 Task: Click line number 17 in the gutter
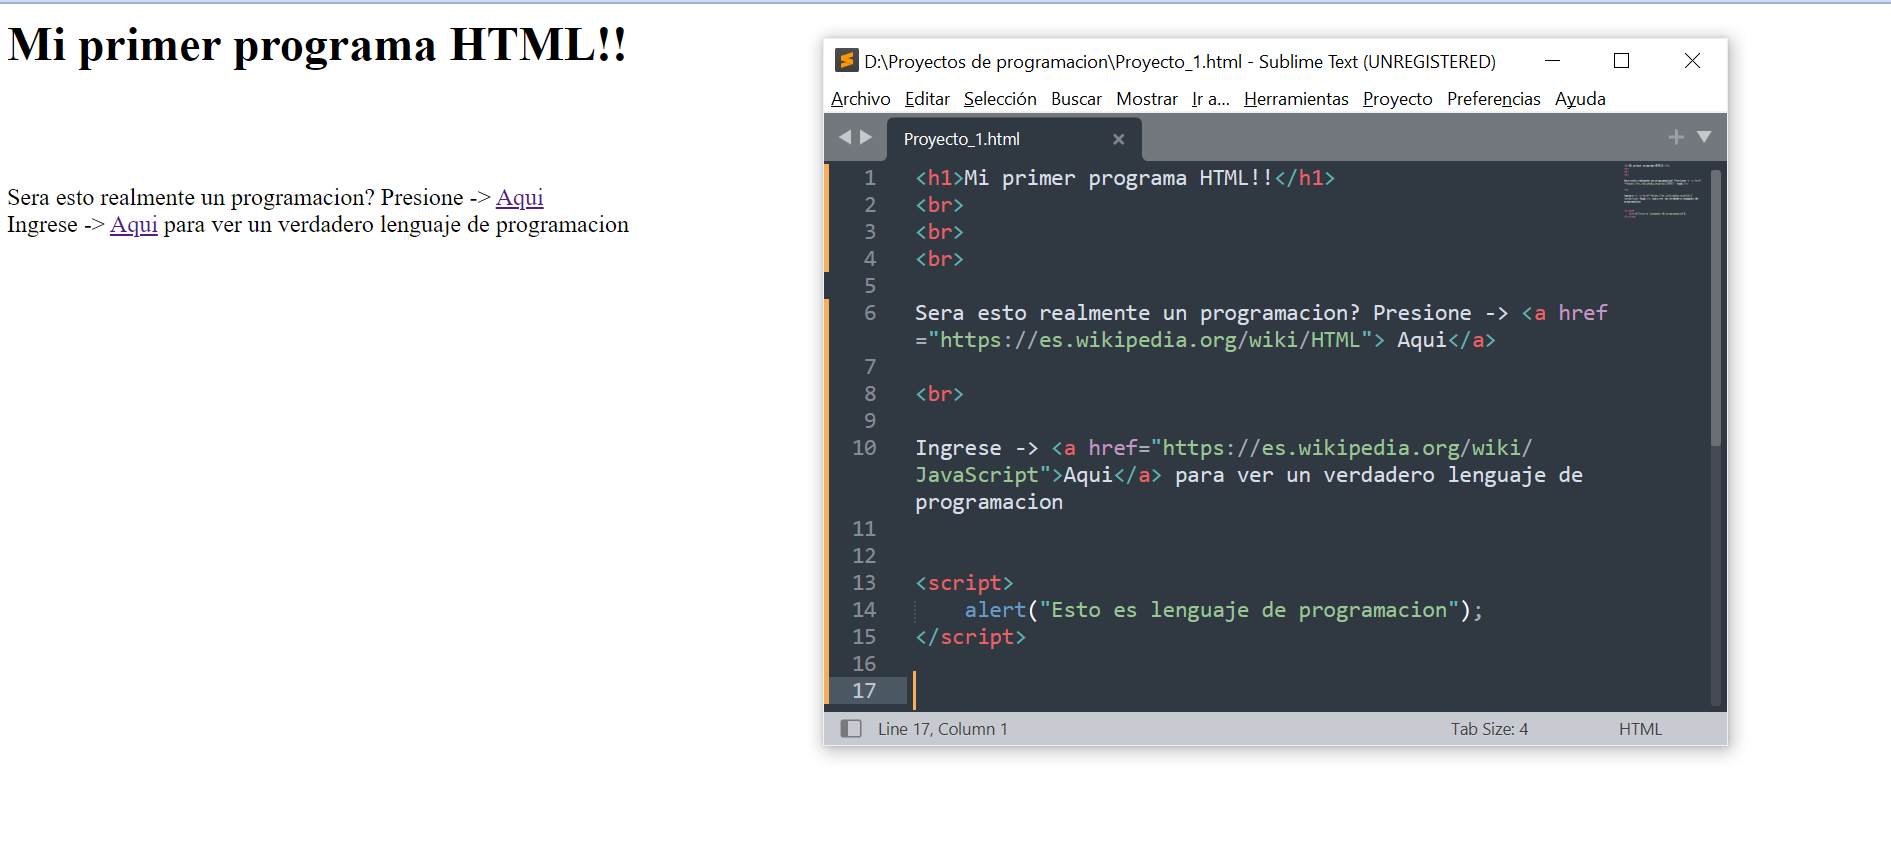point(864,691)
